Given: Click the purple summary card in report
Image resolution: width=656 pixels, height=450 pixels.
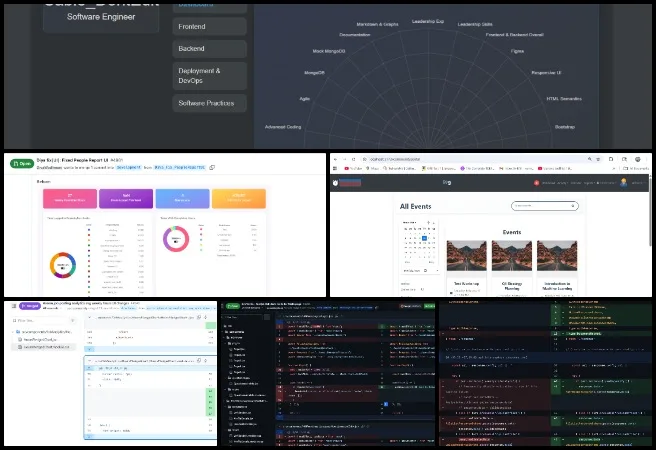Looking at the screenshot, I should click(x=126, y=198).
